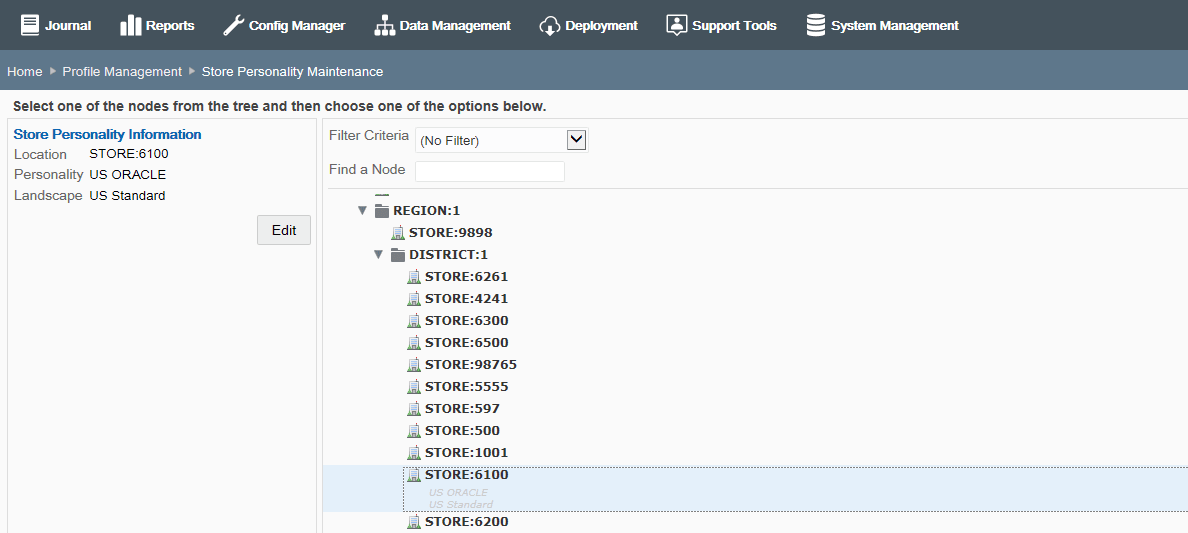Select STORE:98765 in the tree
1188x533 pixels.
coord(471,365)
